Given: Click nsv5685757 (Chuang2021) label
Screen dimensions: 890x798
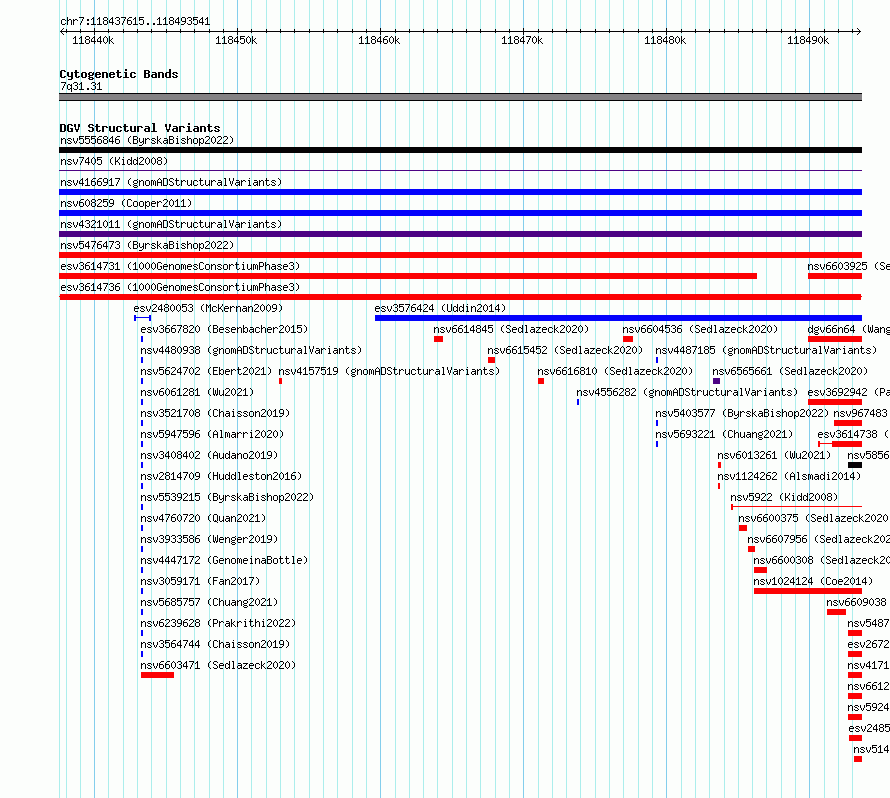Looking at the screenshot, I should pos(209,602).
